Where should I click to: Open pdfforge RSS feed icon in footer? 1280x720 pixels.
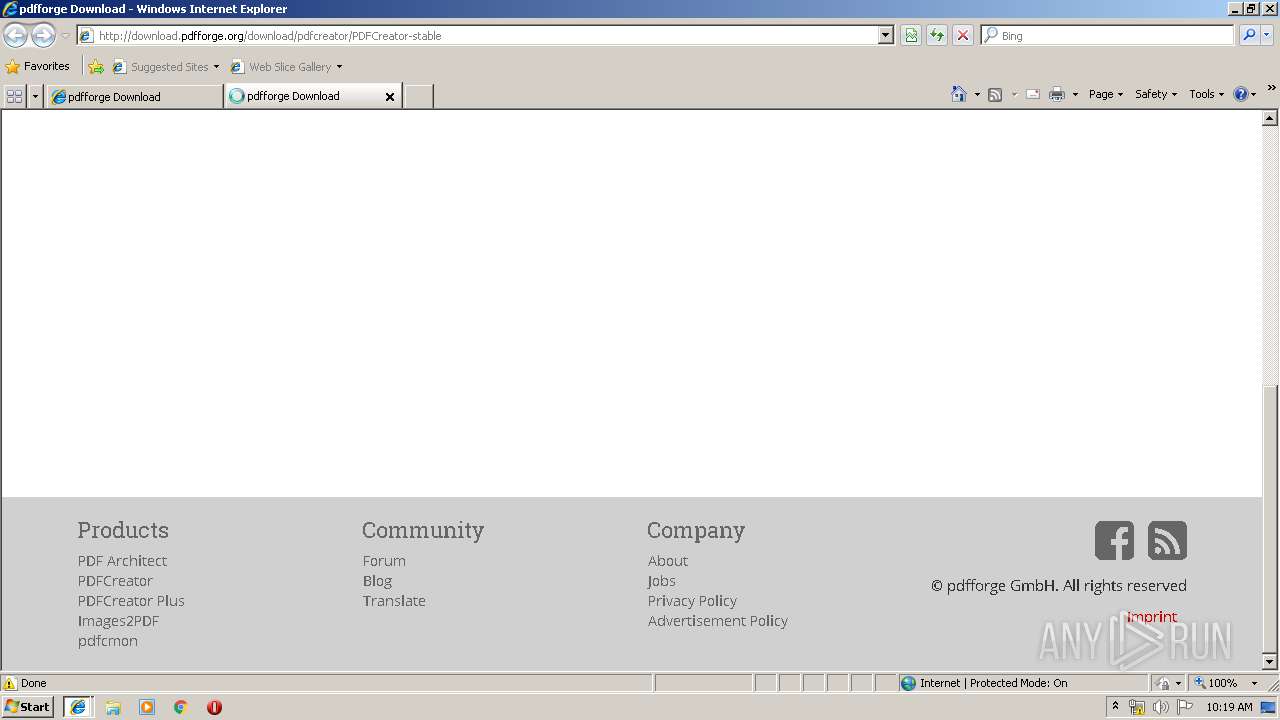coord(1167,541)
